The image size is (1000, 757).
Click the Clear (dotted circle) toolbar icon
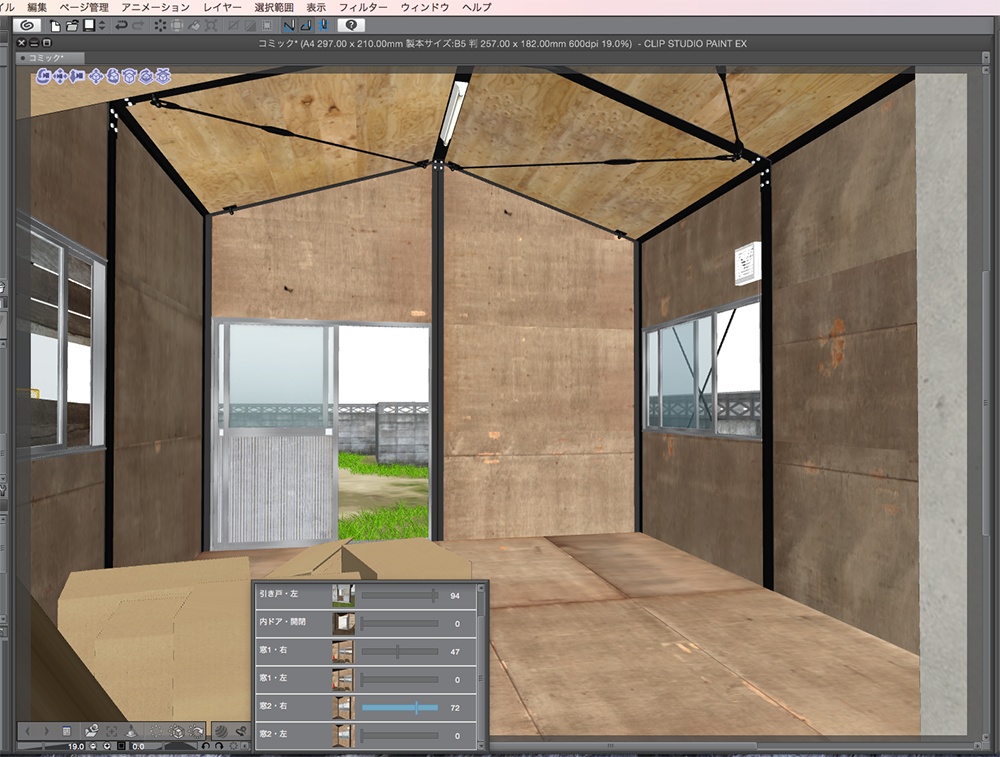click(160, 25)
